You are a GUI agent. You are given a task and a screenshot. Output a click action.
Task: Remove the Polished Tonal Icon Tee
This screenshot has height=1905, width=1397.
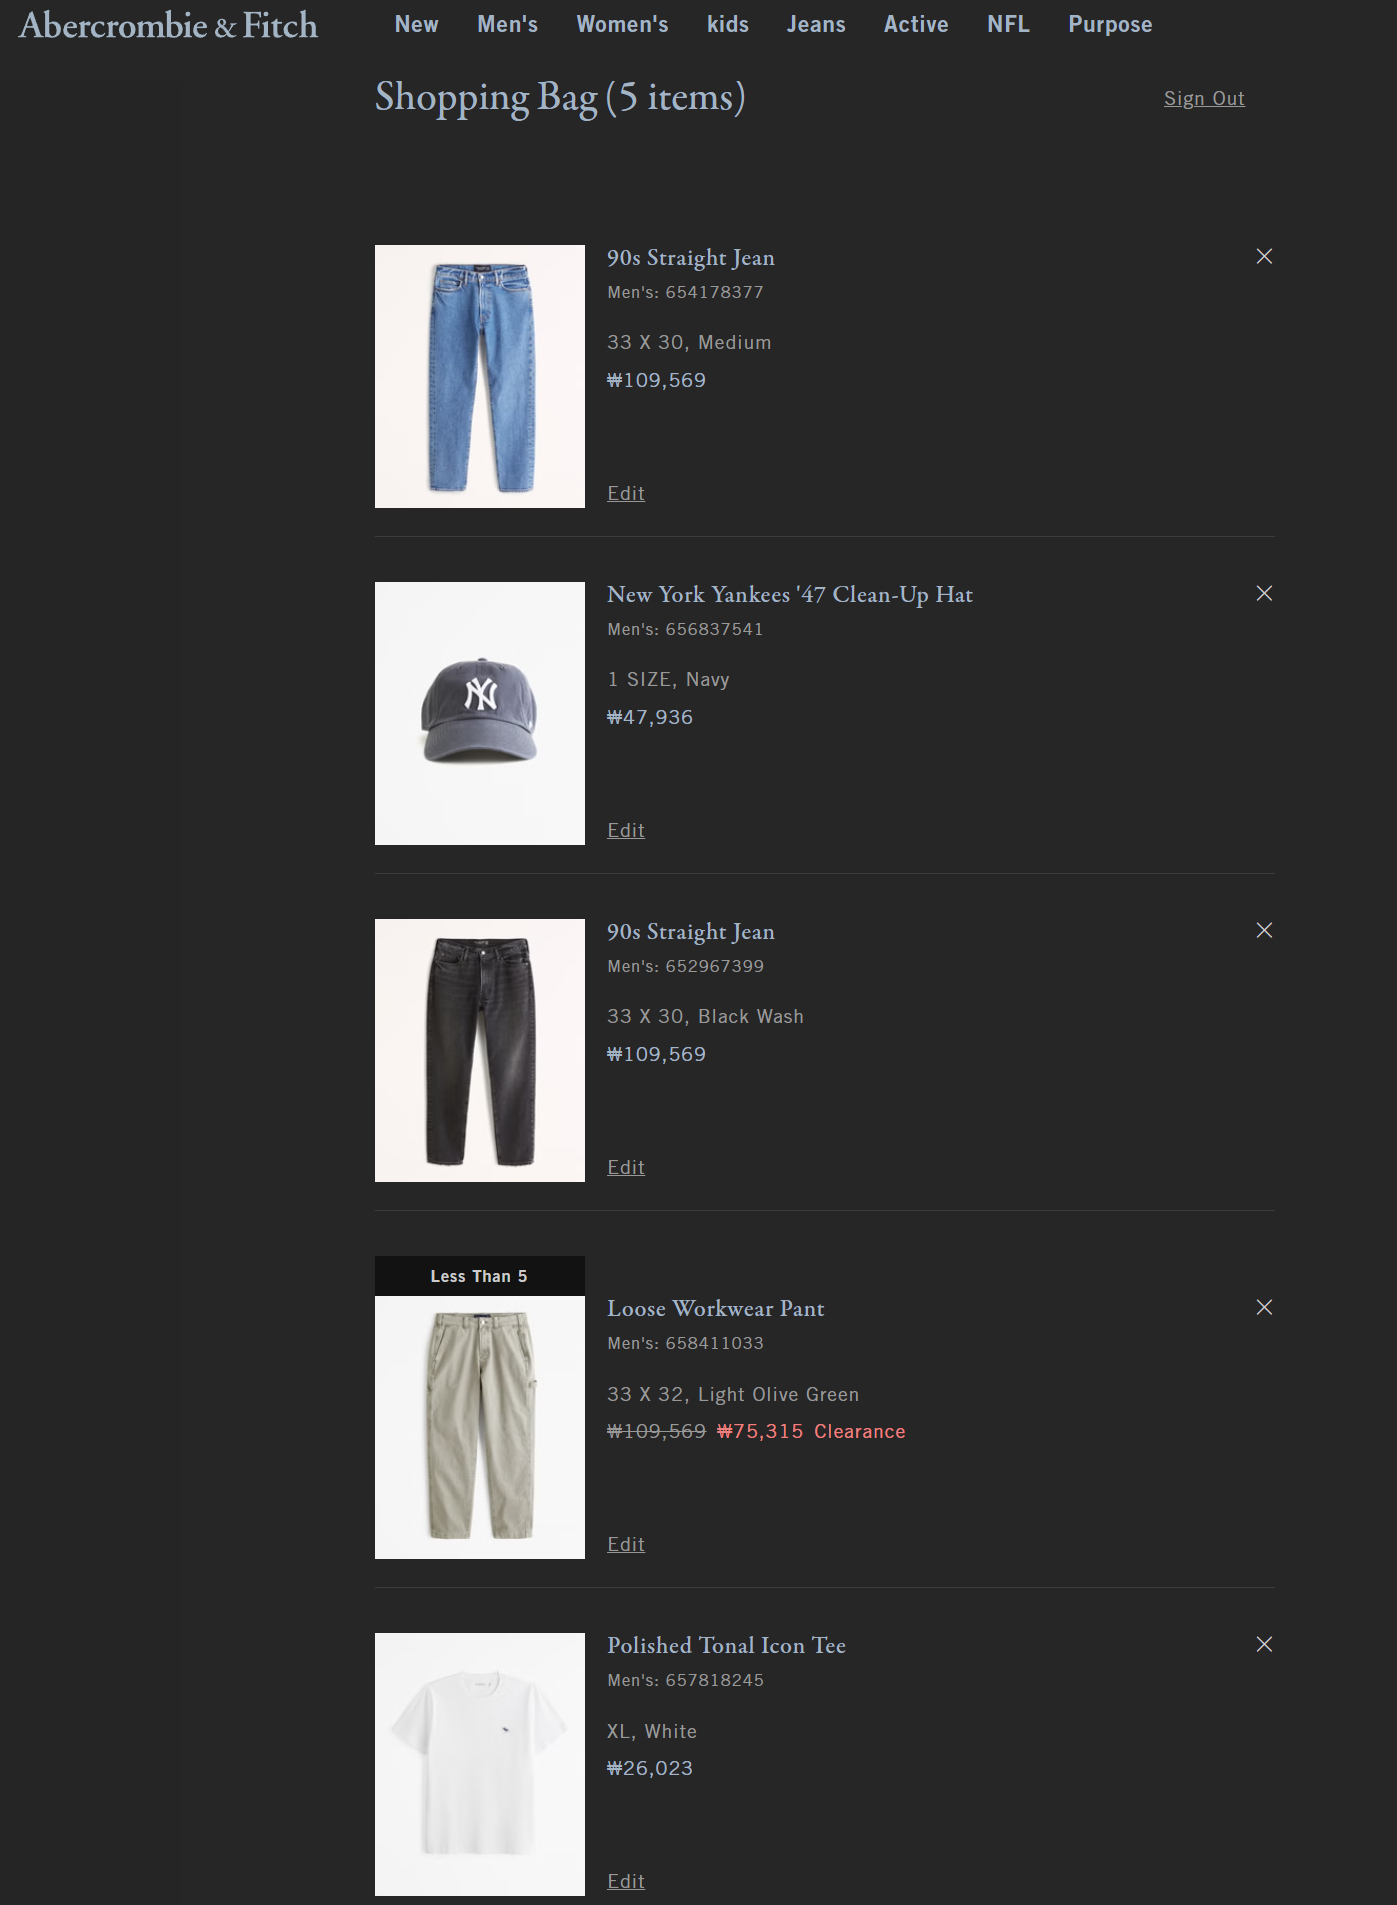[x=1264, y=1644]
